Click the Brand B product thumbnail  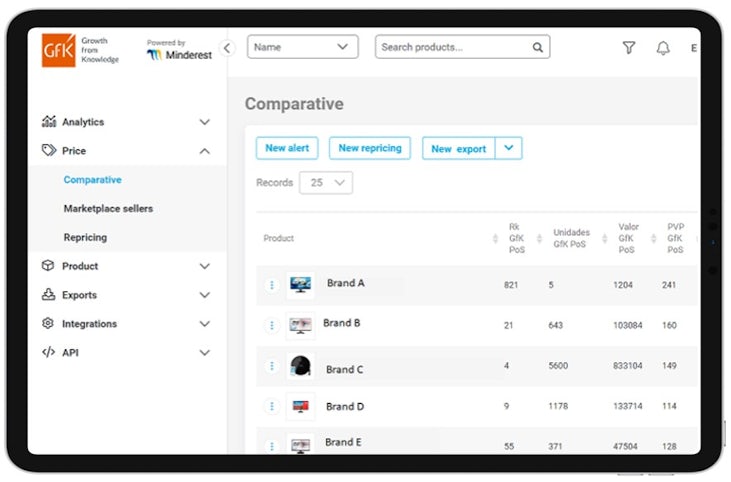point(300,325)
